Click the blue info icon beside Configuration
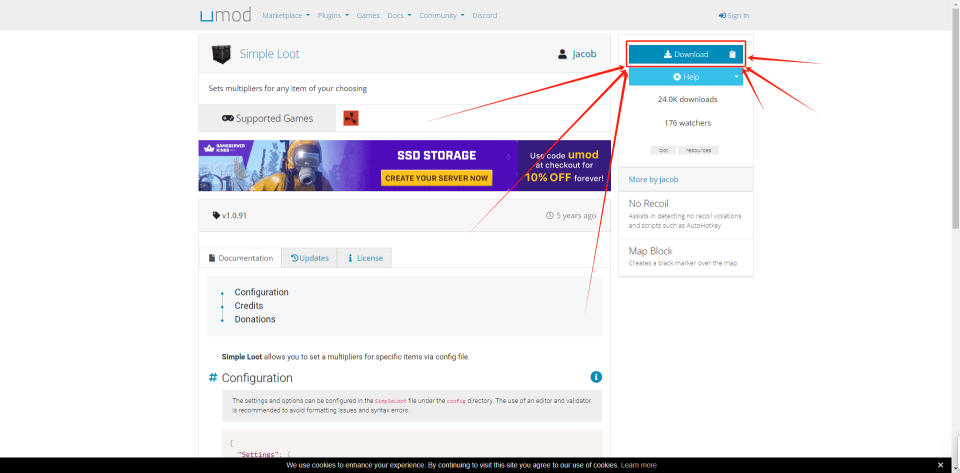The width and height of the screenshot is (960, 473). tap(596, 377)
